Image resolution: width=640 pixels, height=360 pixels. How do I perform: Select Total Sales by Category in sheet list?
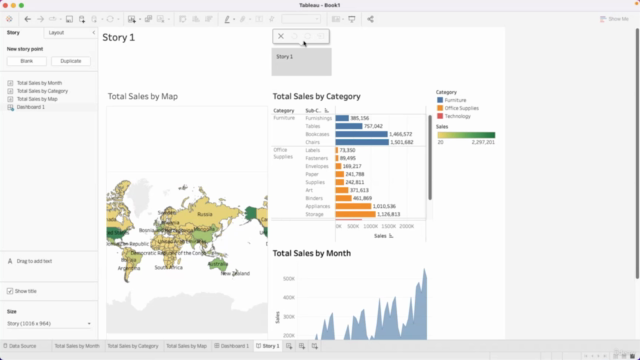(42, 91)
